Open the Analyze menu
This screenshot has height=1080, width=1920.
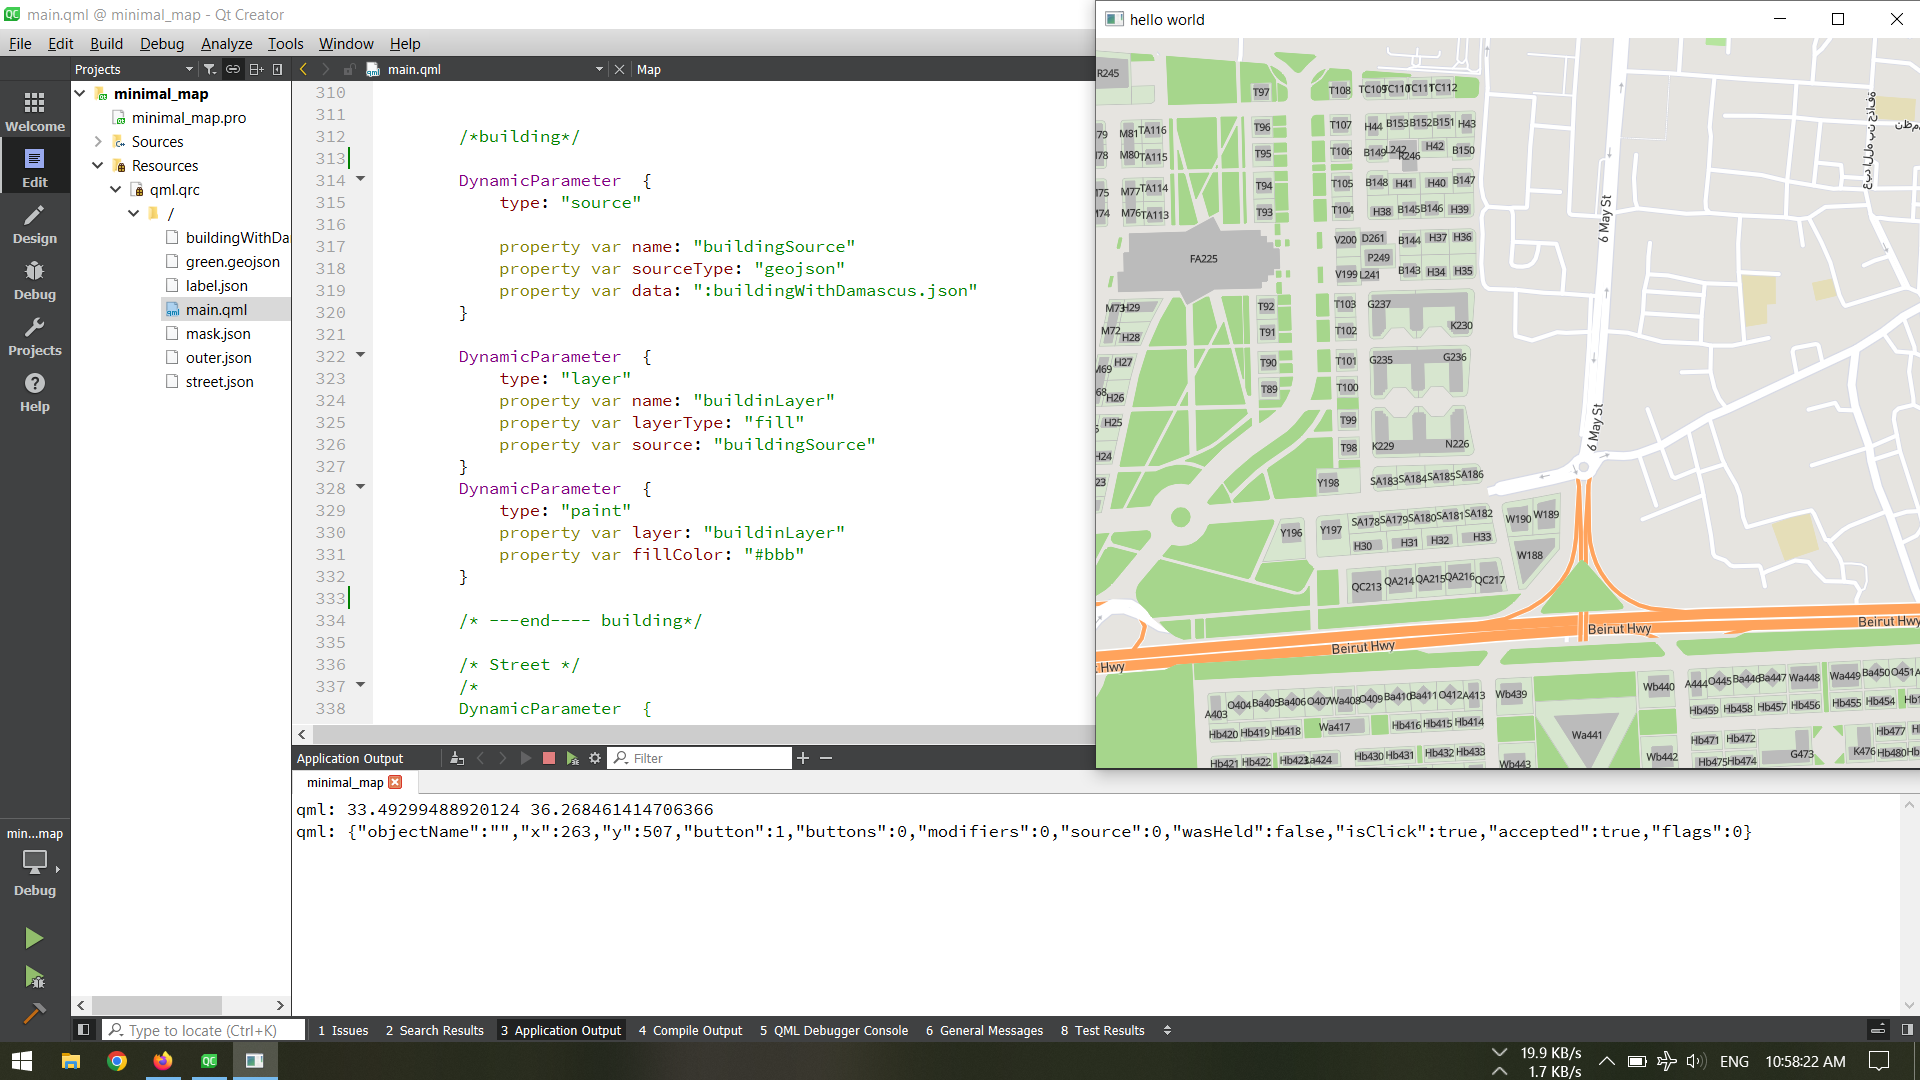click(226, 44)
